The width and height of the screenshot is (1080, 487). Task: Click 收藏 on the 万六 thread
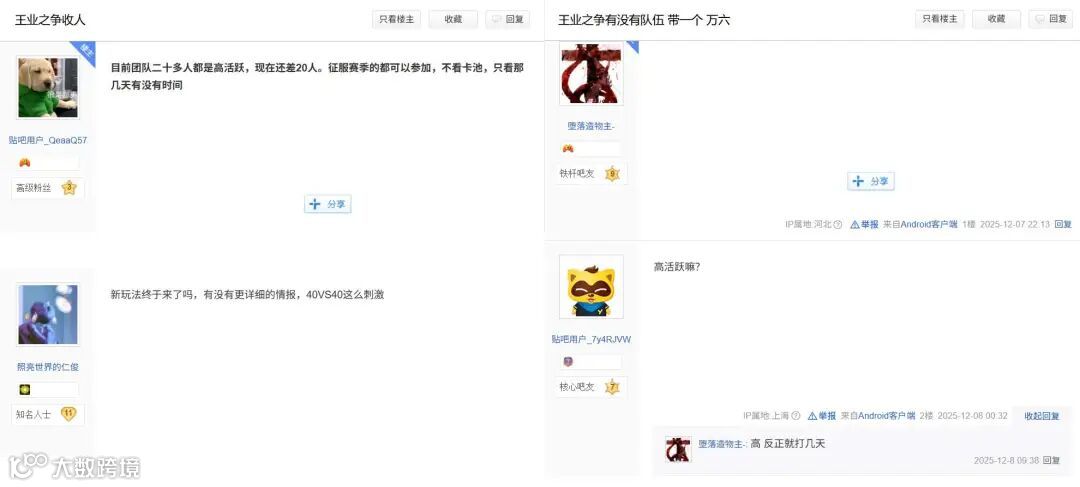(997, 19)
